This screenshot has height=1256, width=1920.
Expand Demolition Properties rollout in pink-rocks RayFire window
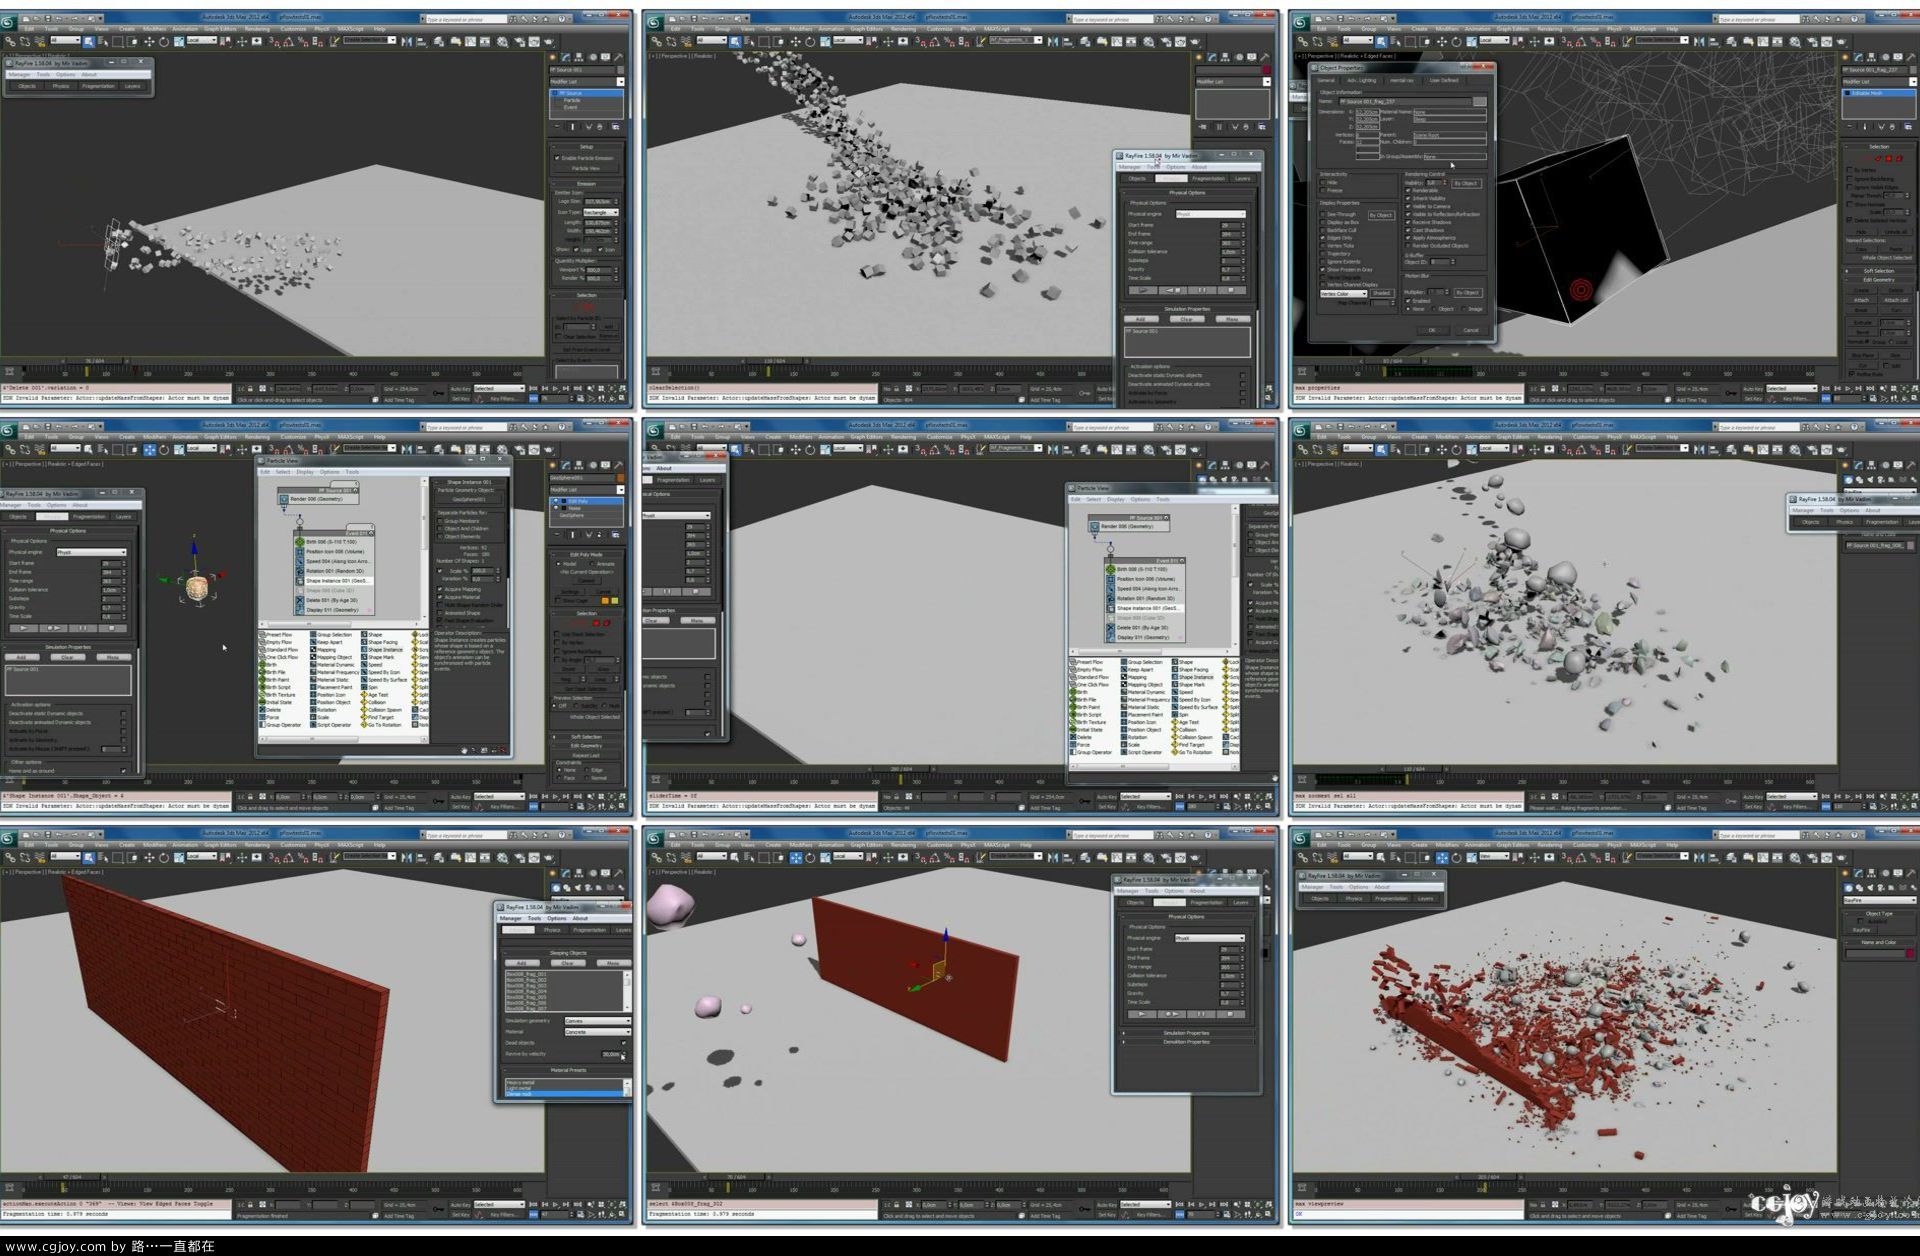(x=1187, y=1042)
